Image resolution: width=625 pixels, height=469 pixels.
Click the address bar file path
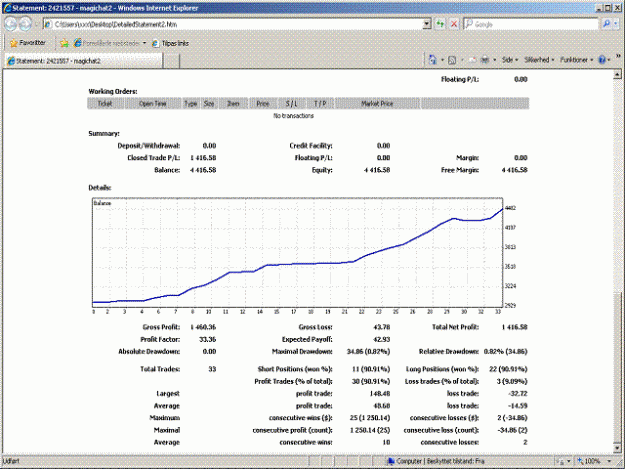(x=116, y=24)
